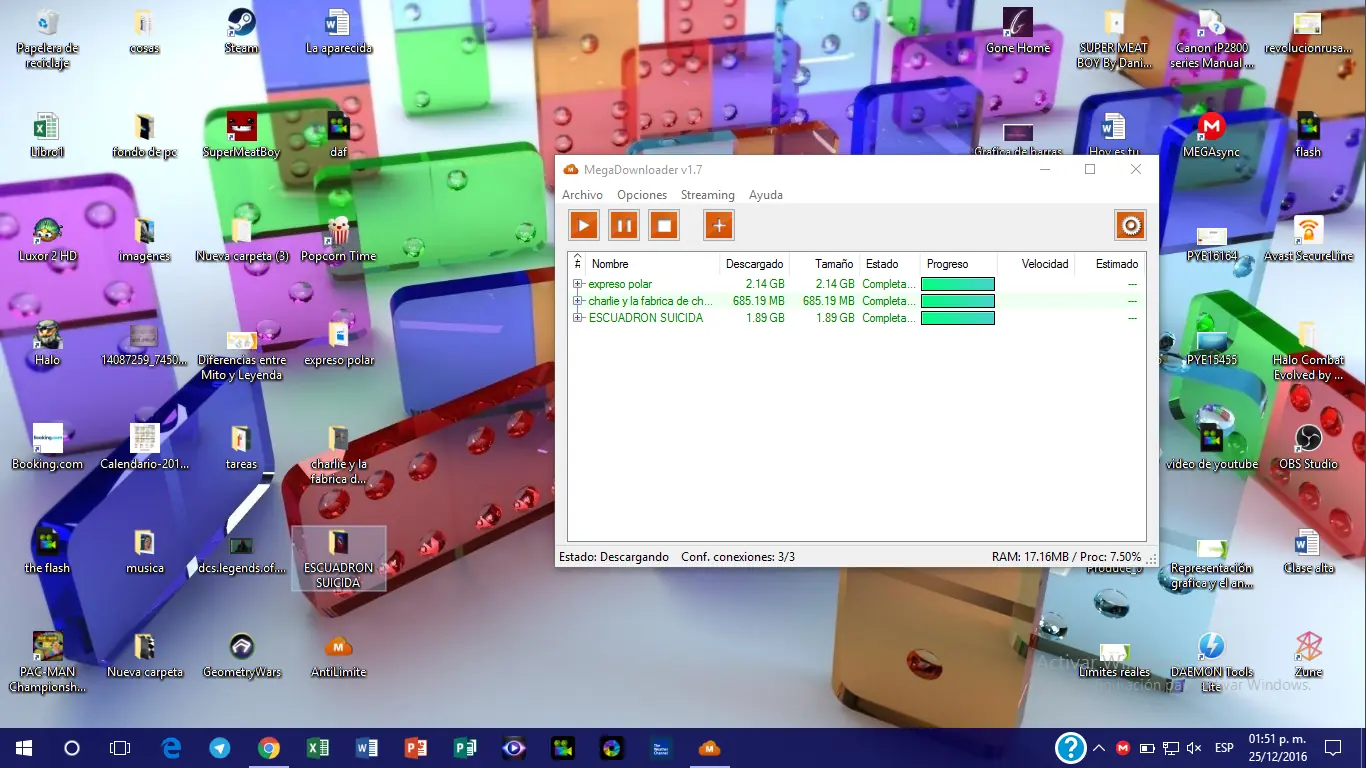The image size is (1366, 768).
Task: Select the Avast SecureLine desktop icon
Action: tap(1308, 238)
